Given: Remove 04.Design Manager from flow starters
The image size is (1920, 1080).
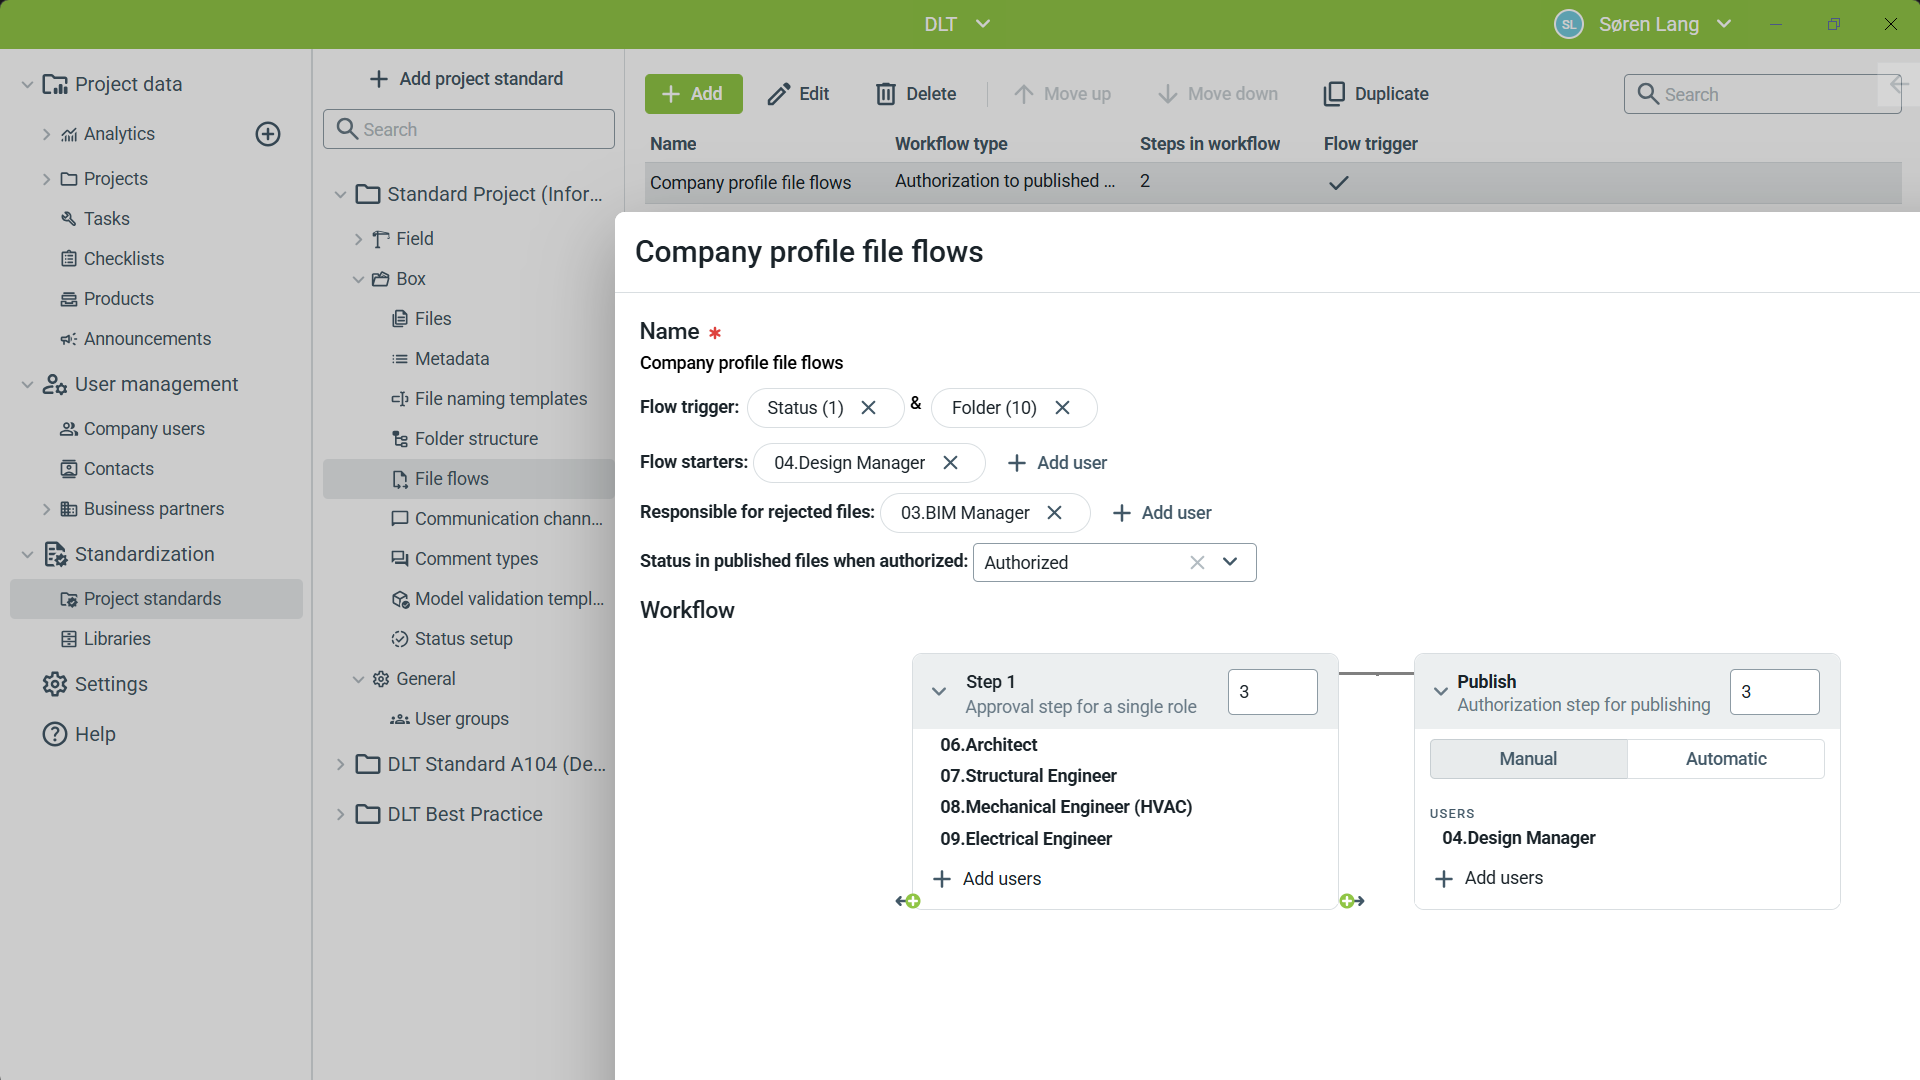Looking at the screenshot, I should [950, 463].
